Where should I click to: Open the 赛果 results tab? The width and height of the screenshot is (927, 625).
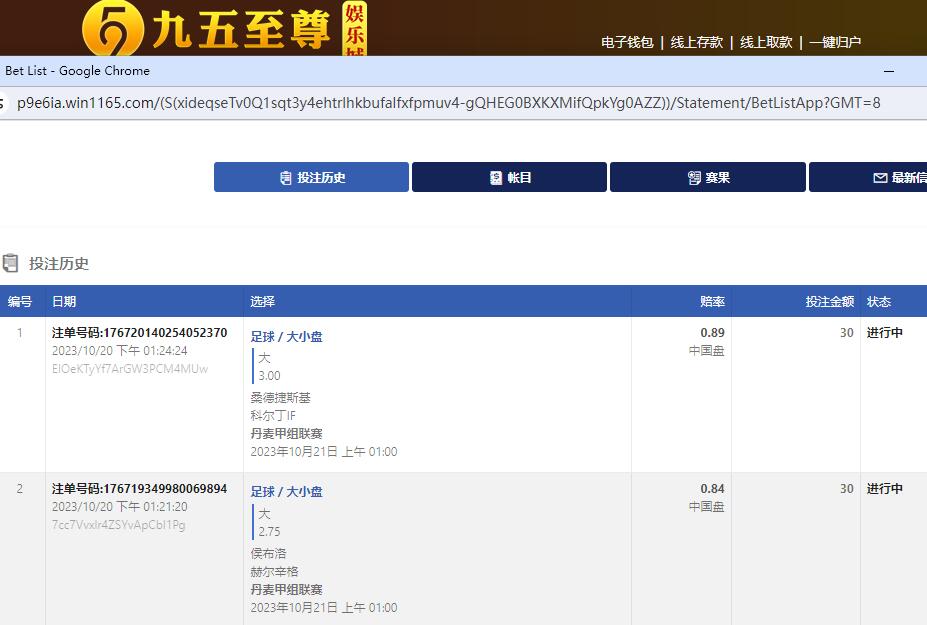(x=708, y=177)
